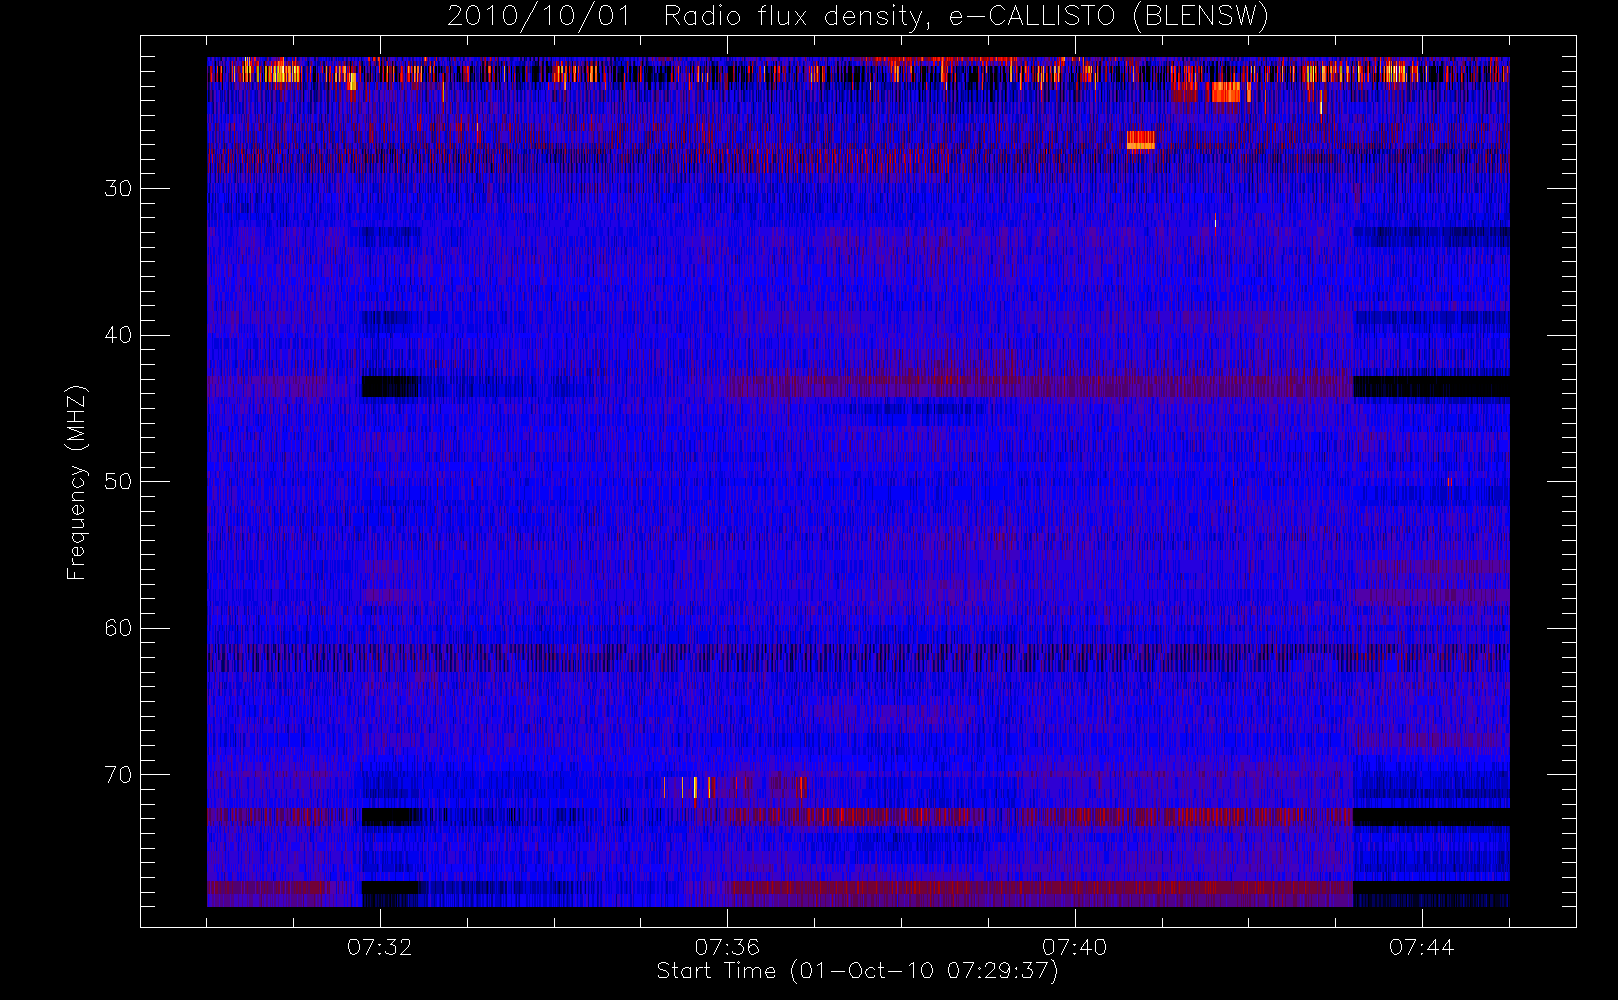Click the 'Start Time (01-Oct-10 07:29:37)' label
The width and height of the screenshot is (1618, 1000).
tap(857, 971)
